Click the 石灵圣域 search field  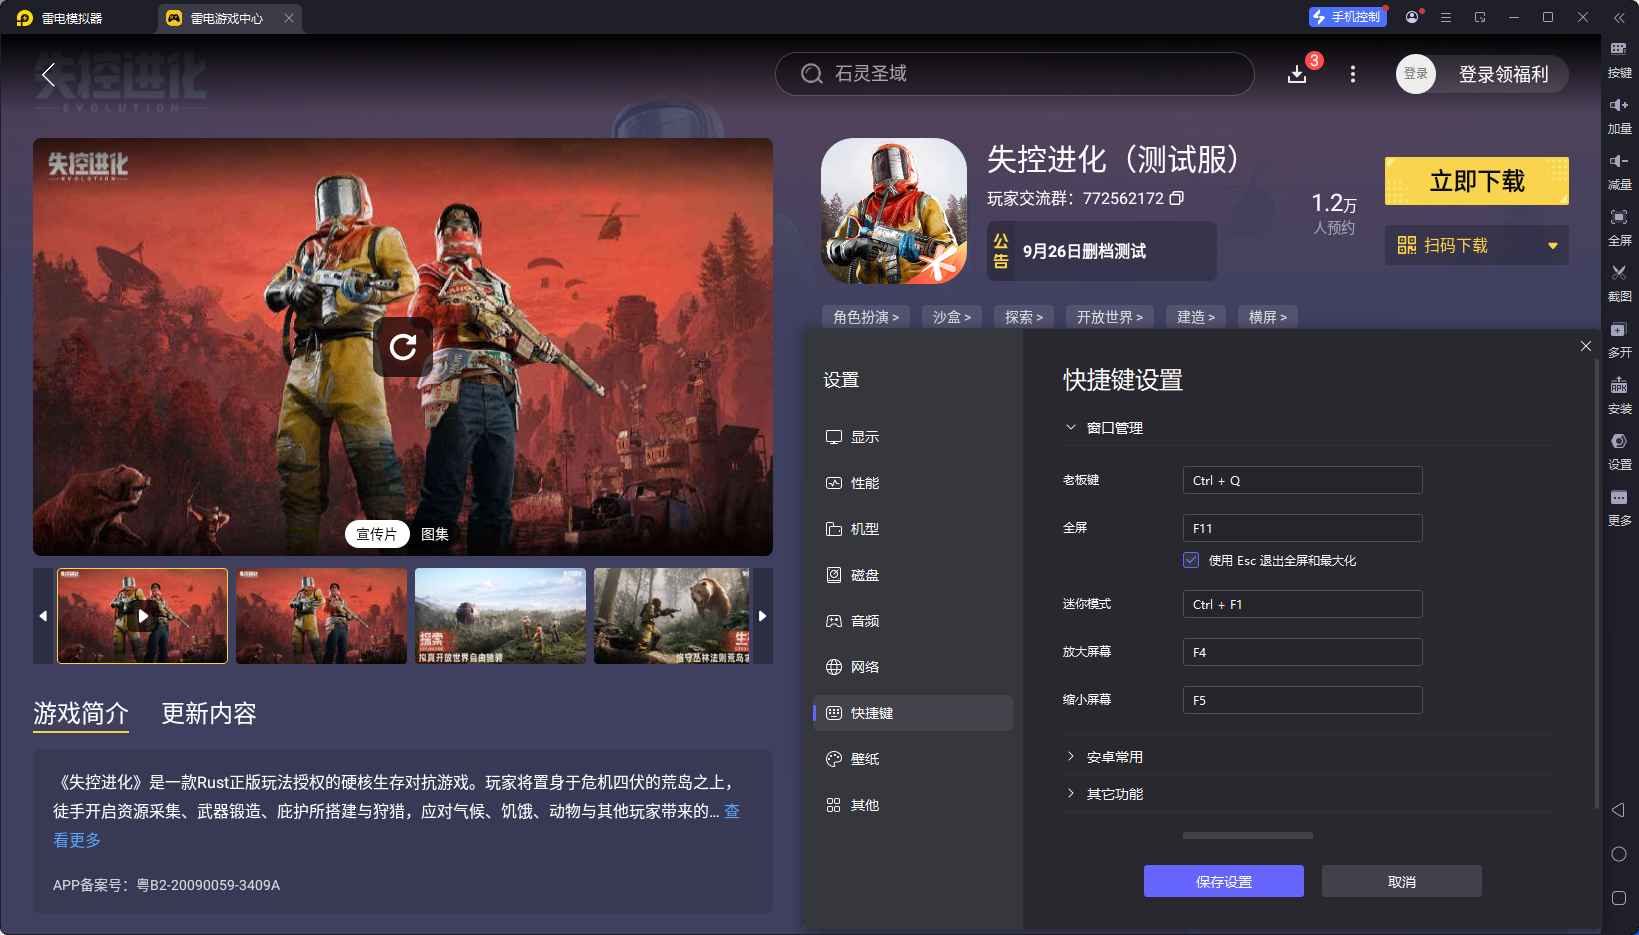coord(1015,74)
